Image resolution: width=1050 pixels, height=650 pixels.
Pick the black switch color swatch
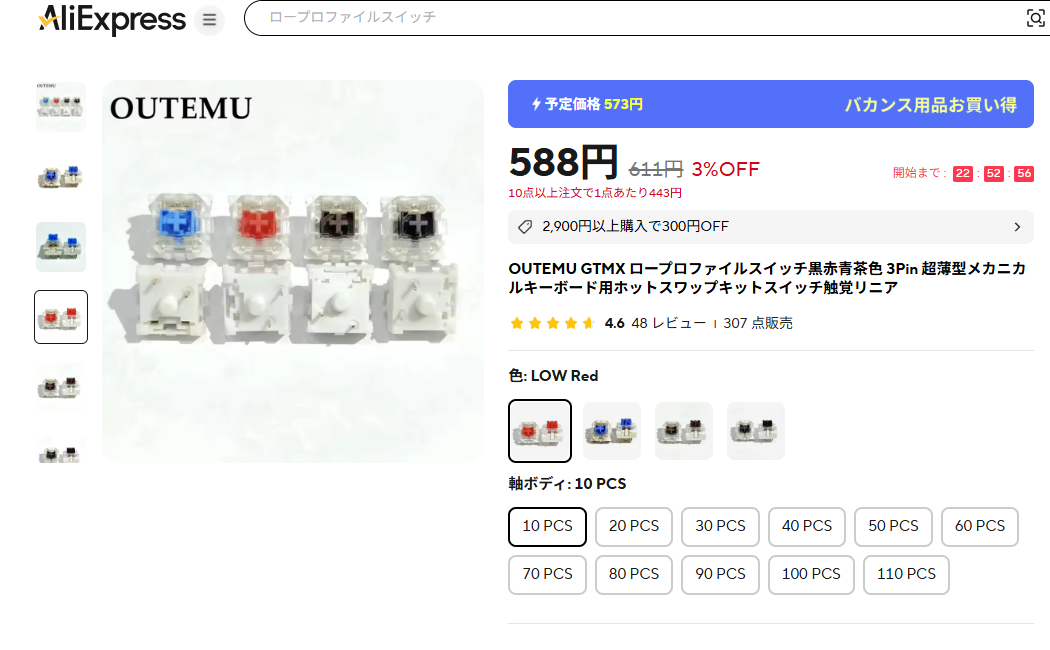[x=755, y=430]
